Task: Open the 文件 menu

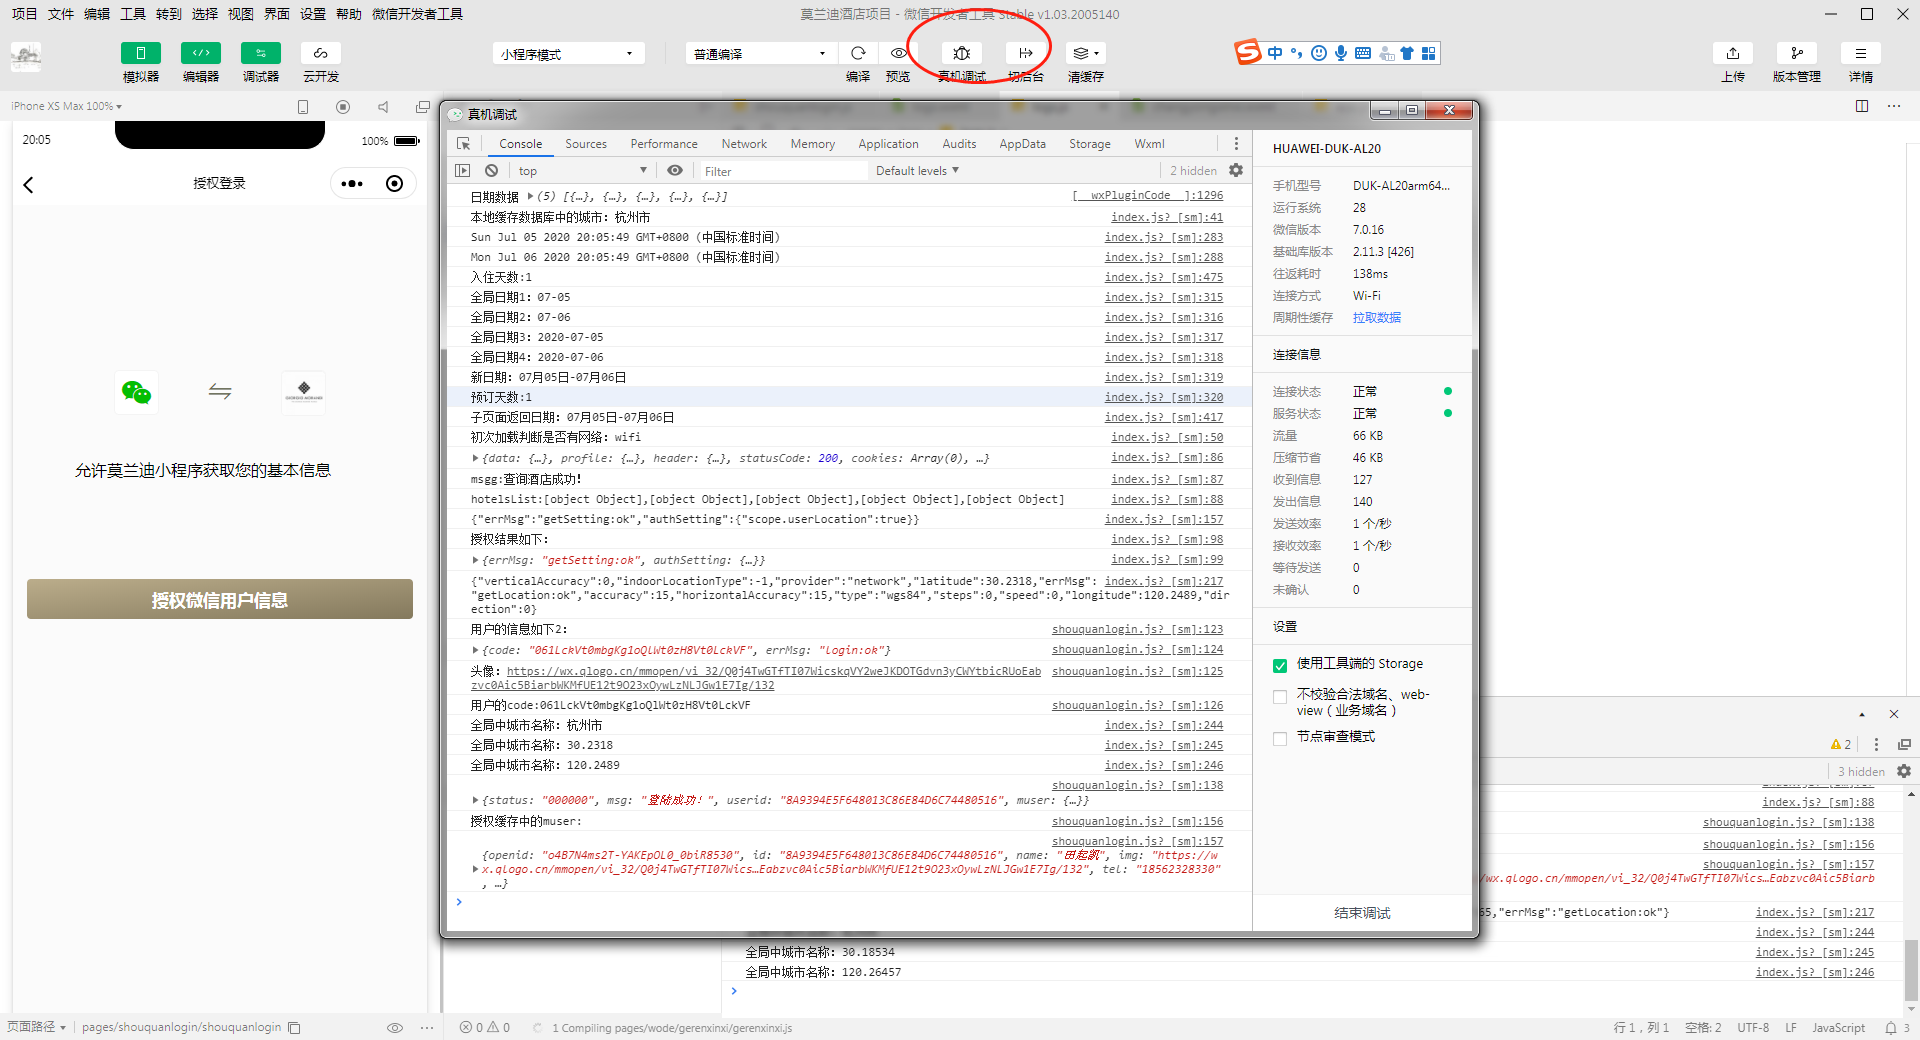Action: (x=61, y=14)
